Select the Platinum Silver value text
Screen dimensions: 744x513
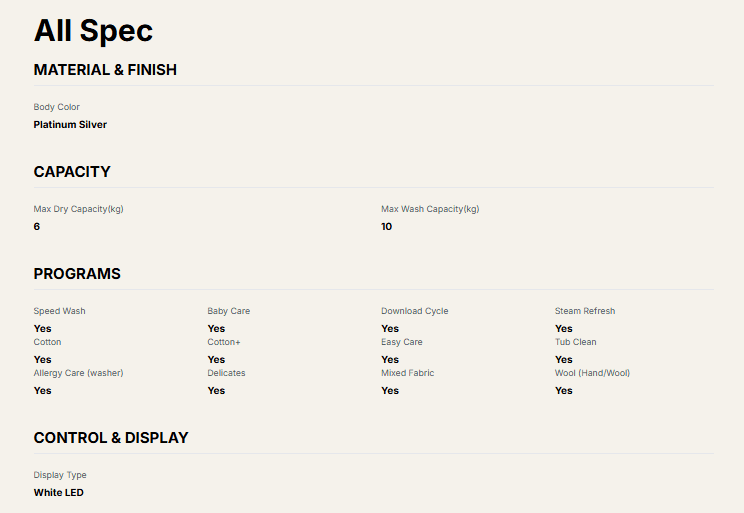pyautogui.click(x=70, y=125)
